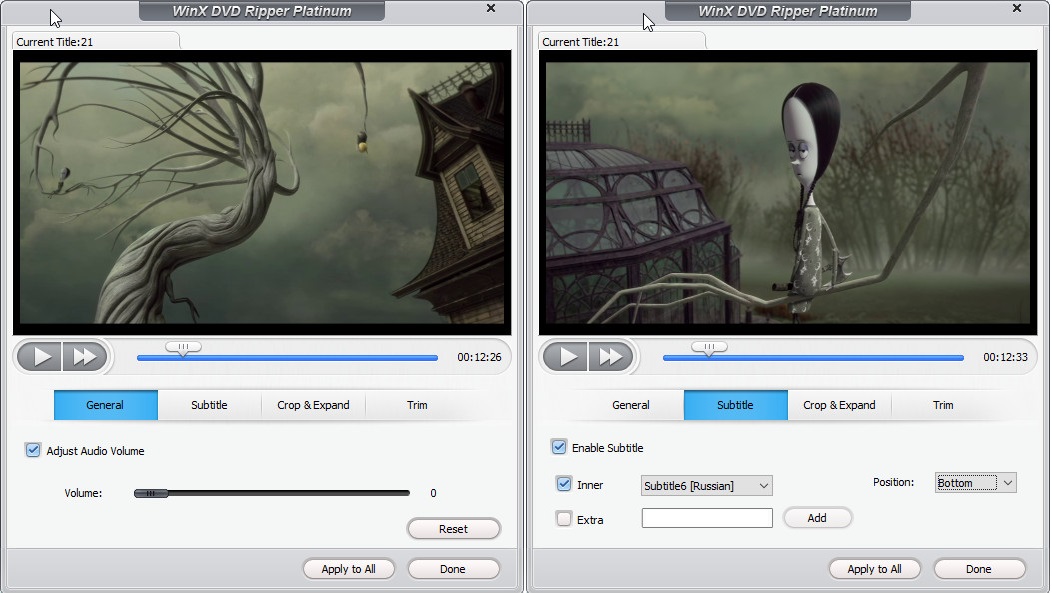Screen dimensions: 1052x593
Task: Enable the Extra subtitle checkbox
Action: pyautogui.click(x=564, y=519)
